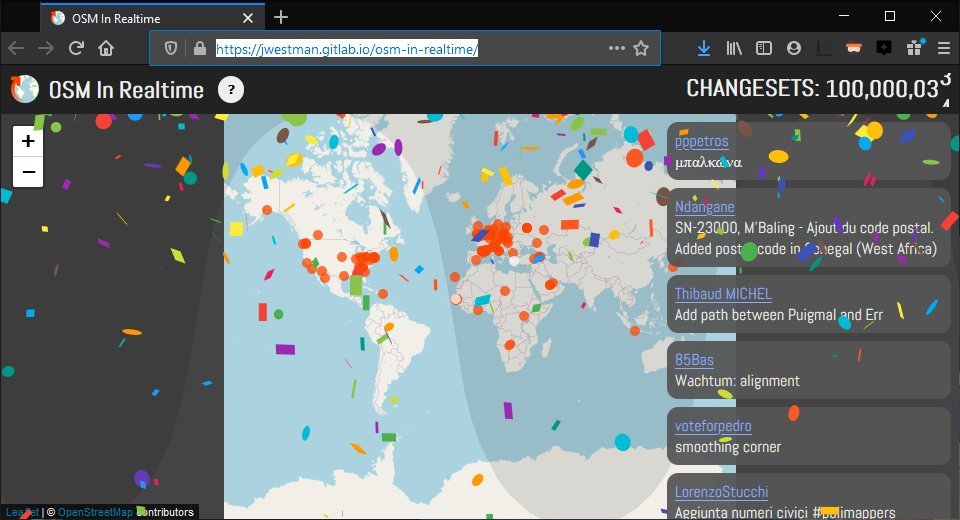Select the OSM In Realtime tab
Image resolution: width=960 pixels, height=520 pixels.
[153, 18]
